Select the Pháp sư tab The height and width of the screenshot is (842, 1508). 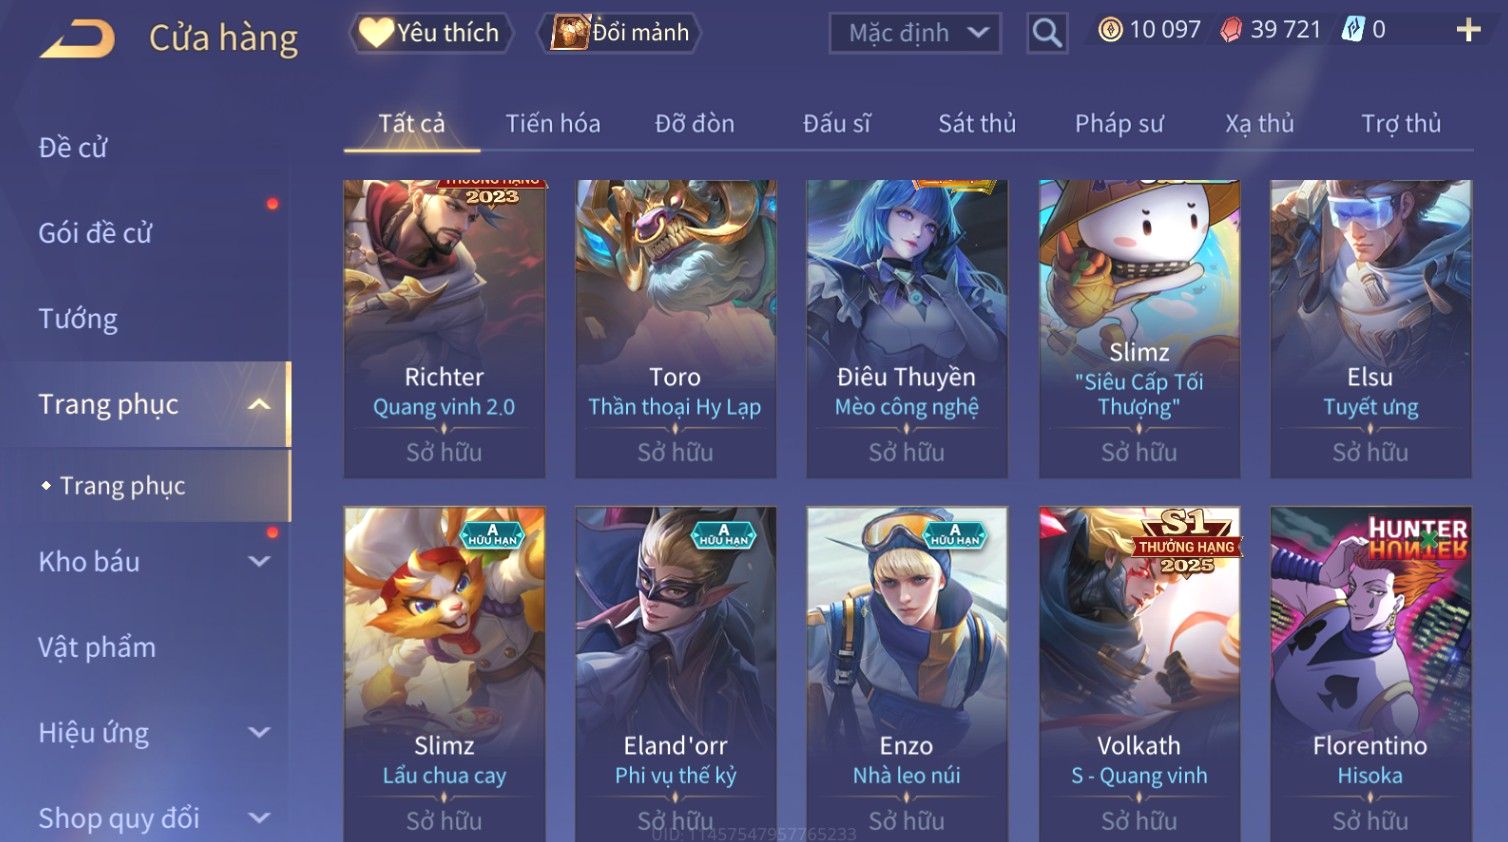click(1119, 123)
